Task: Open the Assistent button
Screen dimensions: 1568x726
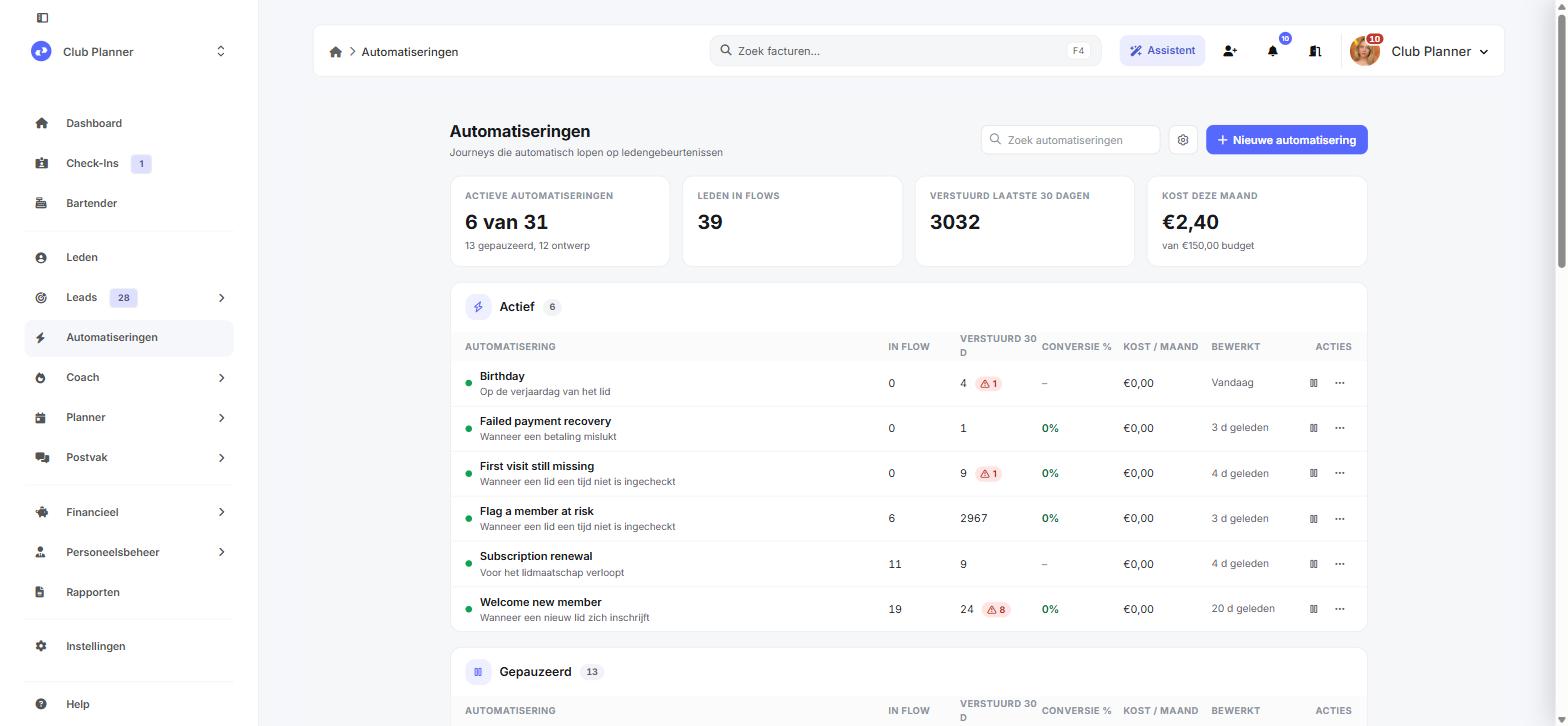Action: pos(1162,51)
